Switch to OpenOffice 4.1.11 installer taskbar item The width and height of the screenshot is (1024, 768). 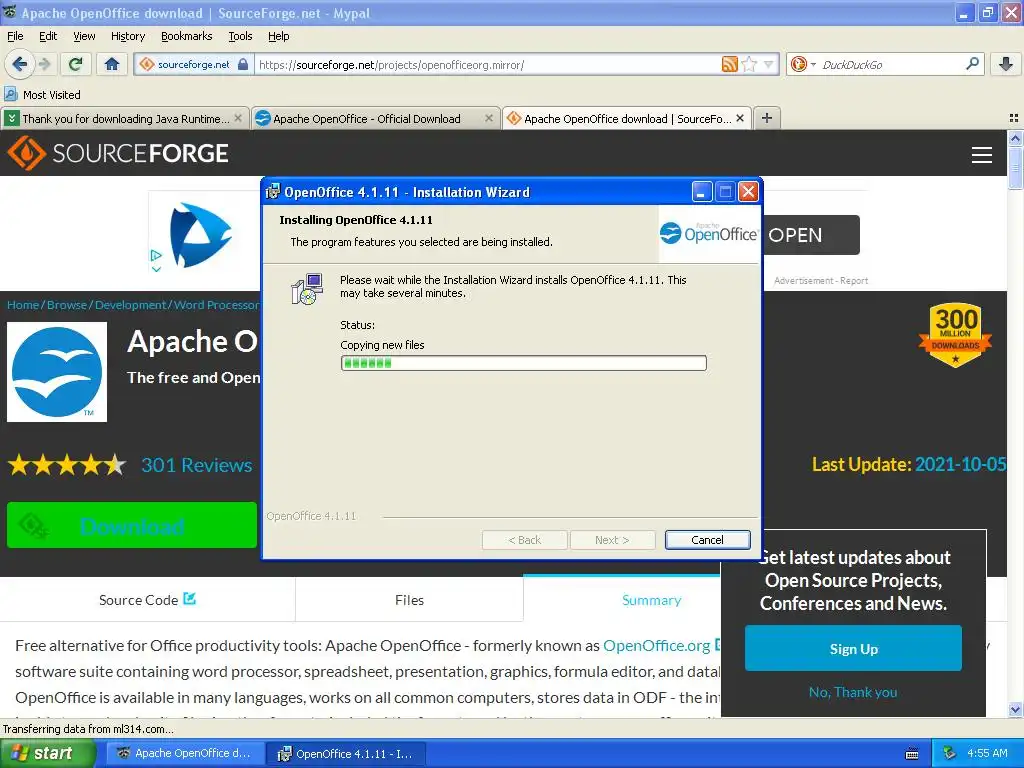pos(347,754)
